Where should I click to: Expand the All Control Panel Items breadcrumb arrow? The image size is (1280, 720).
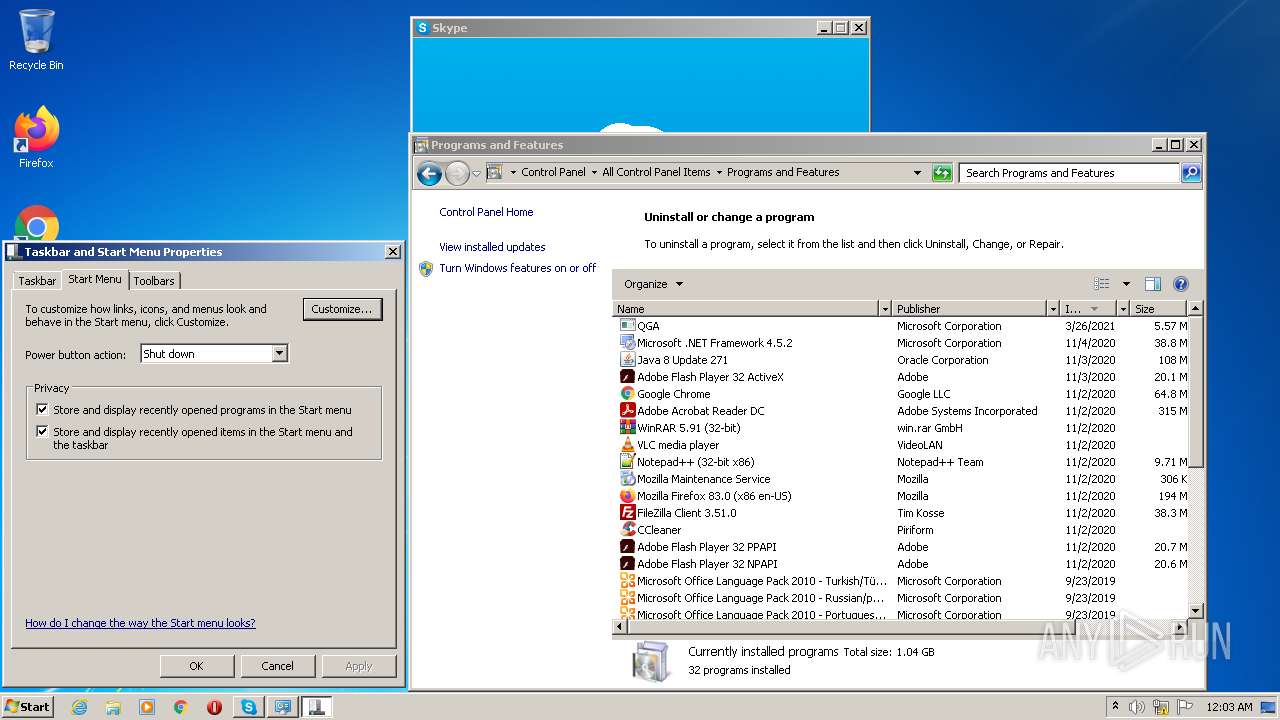pyautogui.click(x=718, y=172)
